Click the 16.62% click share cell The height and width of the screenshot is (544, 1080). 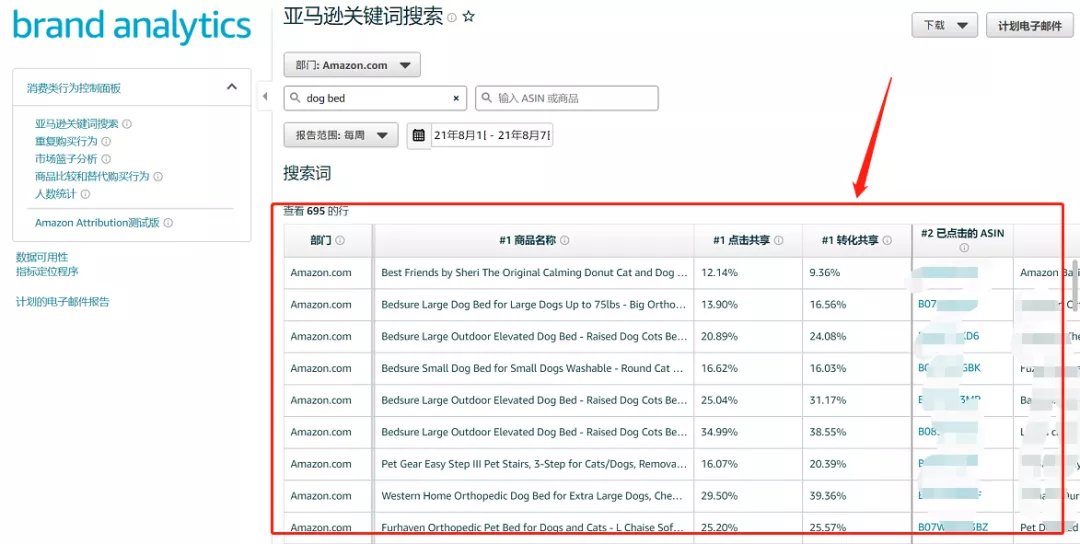[748, 368]
